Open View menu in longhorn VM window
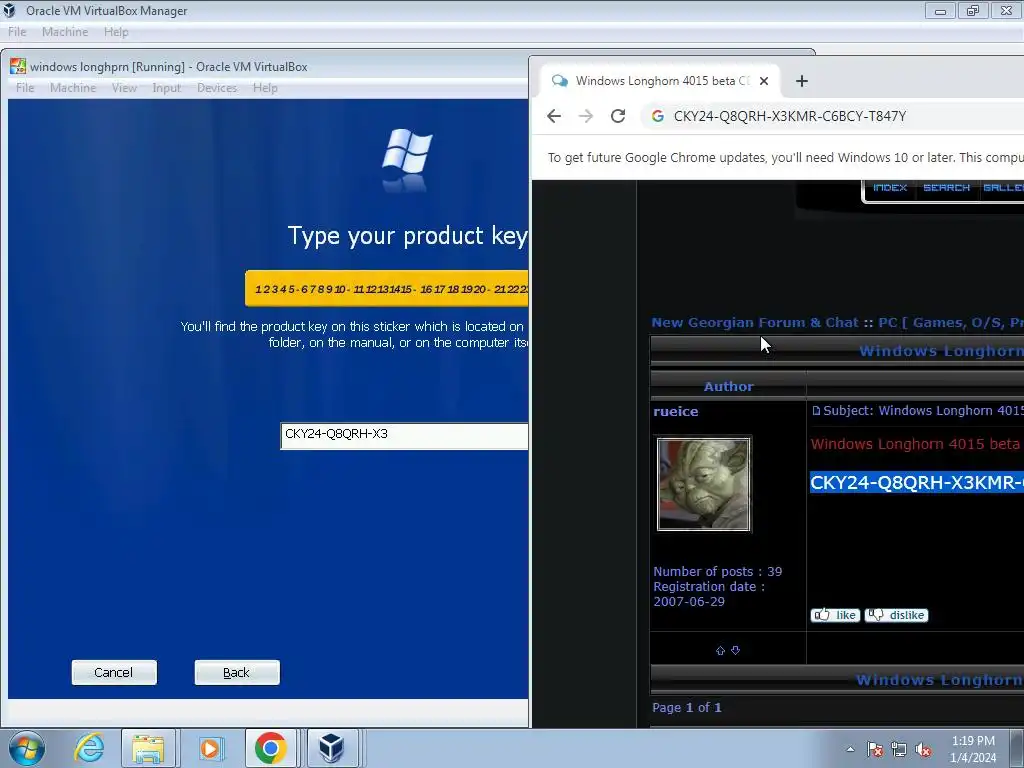The image size is (1024, 768). (x=124, y=88)
